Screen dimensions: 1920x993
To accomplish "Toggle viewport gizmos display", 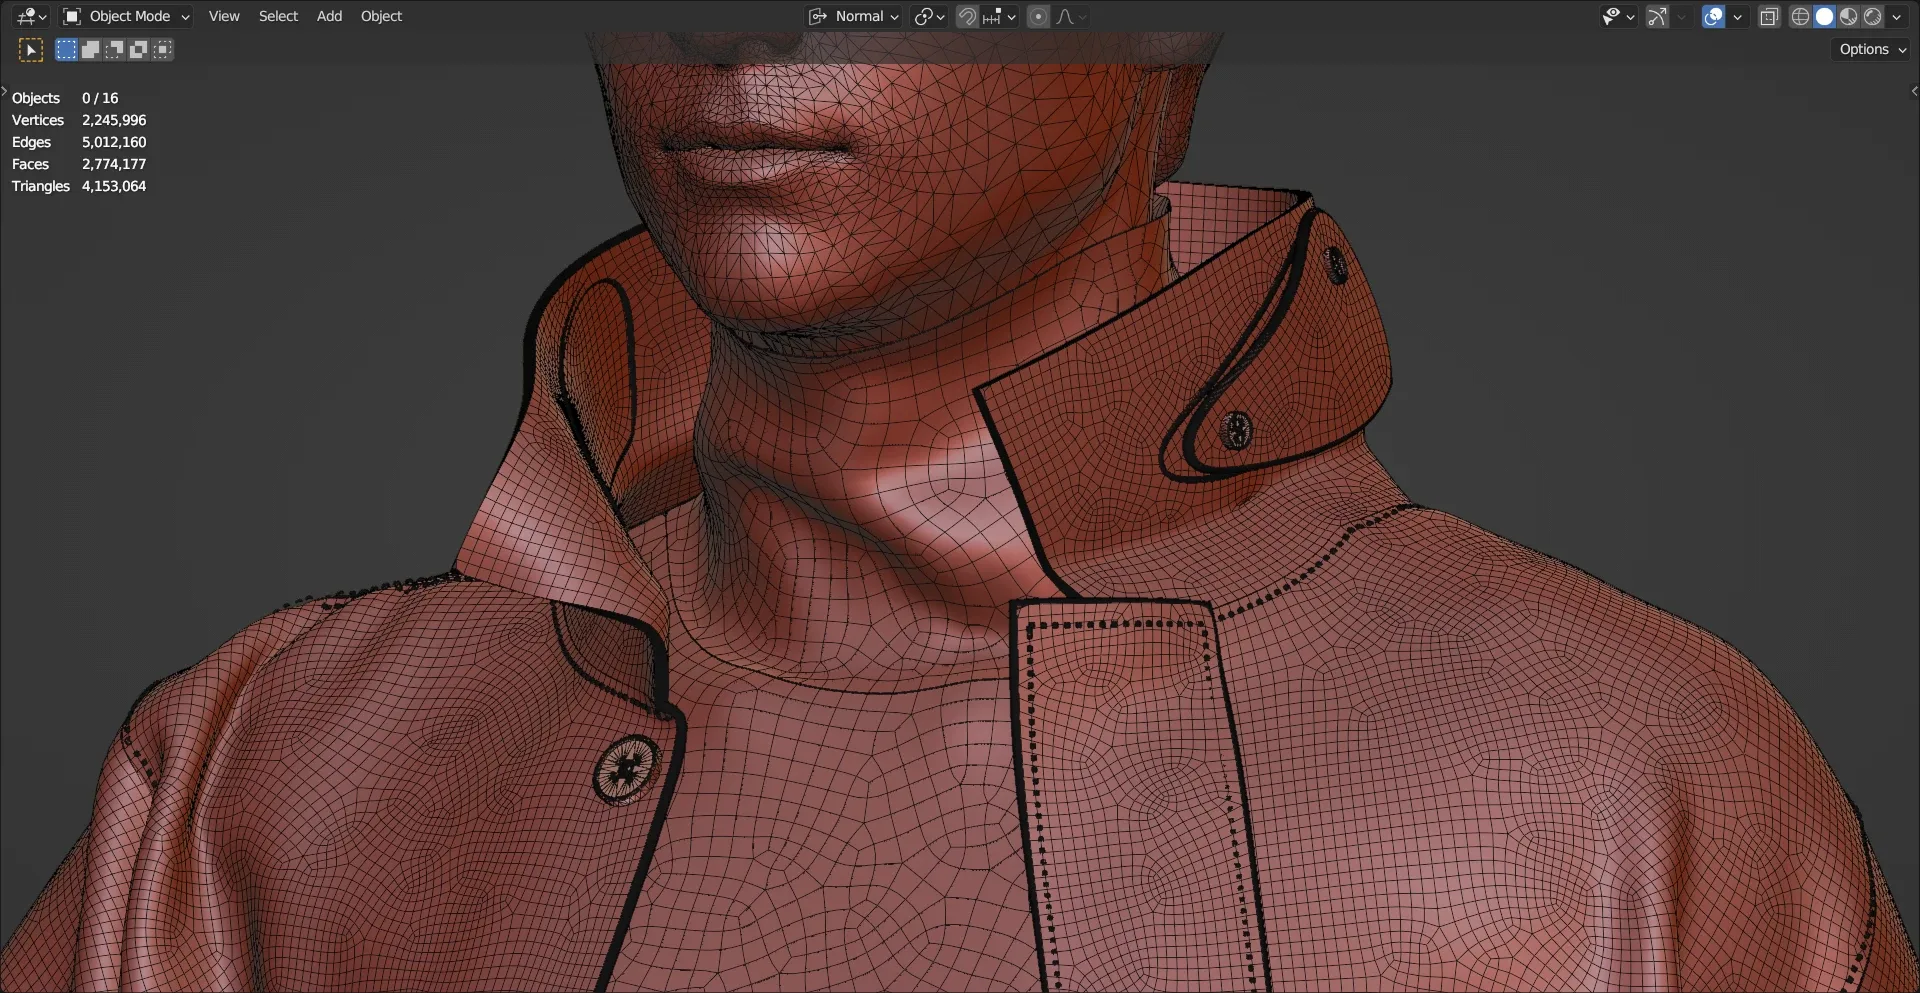I will (1657, 16).
